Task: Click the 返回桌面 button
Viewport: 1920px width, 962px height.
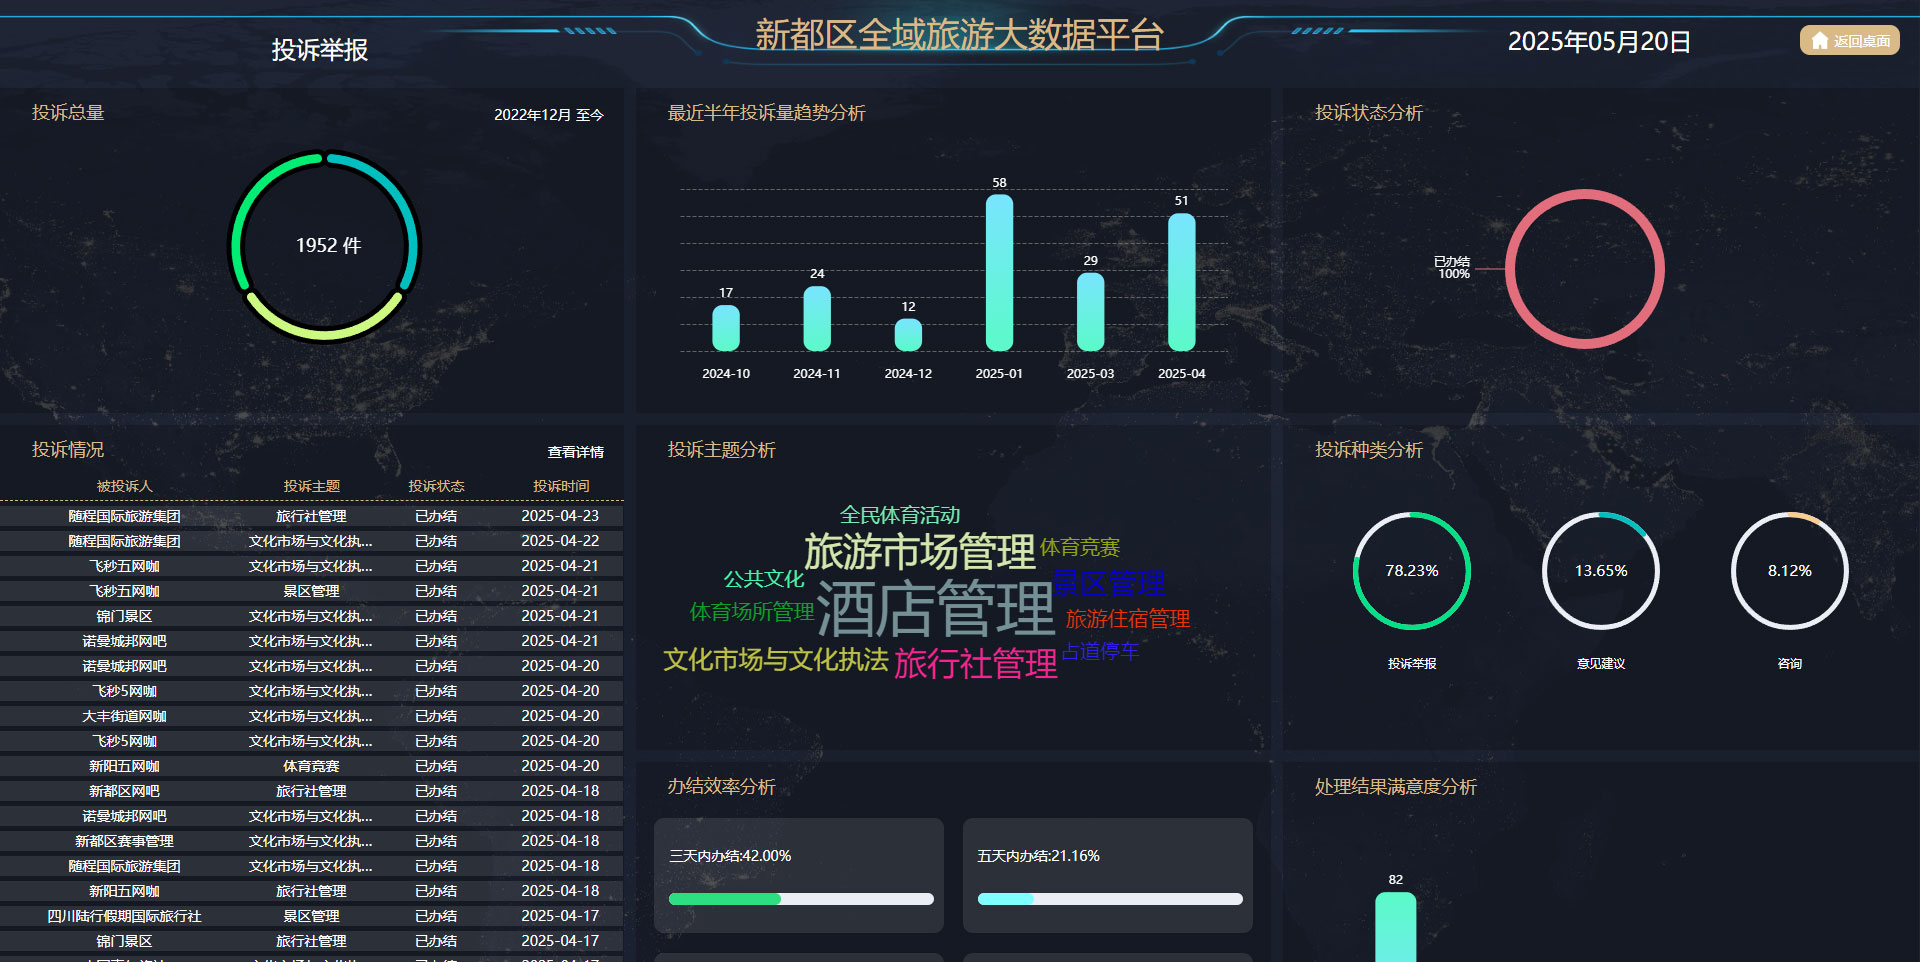Action: point(1848,40)
